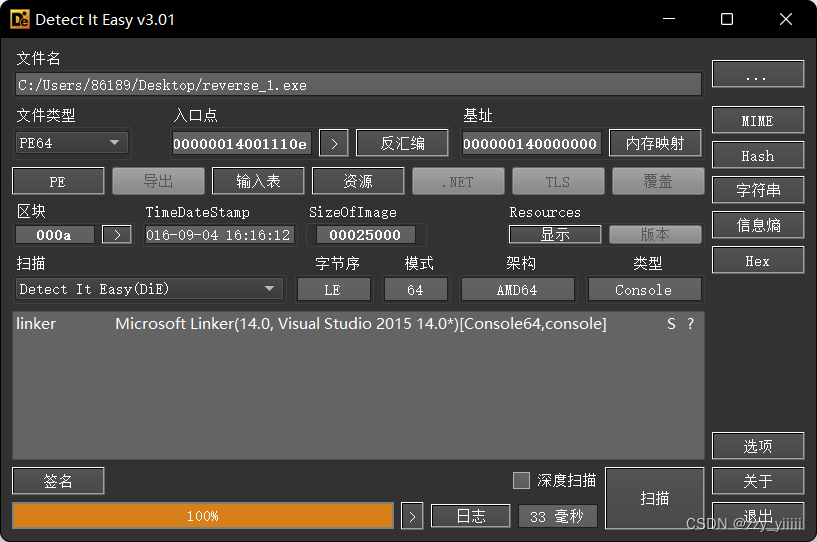The width and height of the screenshot is (817, 542).
Task: Open 选项 (options) settings
Action: [758, 446]
